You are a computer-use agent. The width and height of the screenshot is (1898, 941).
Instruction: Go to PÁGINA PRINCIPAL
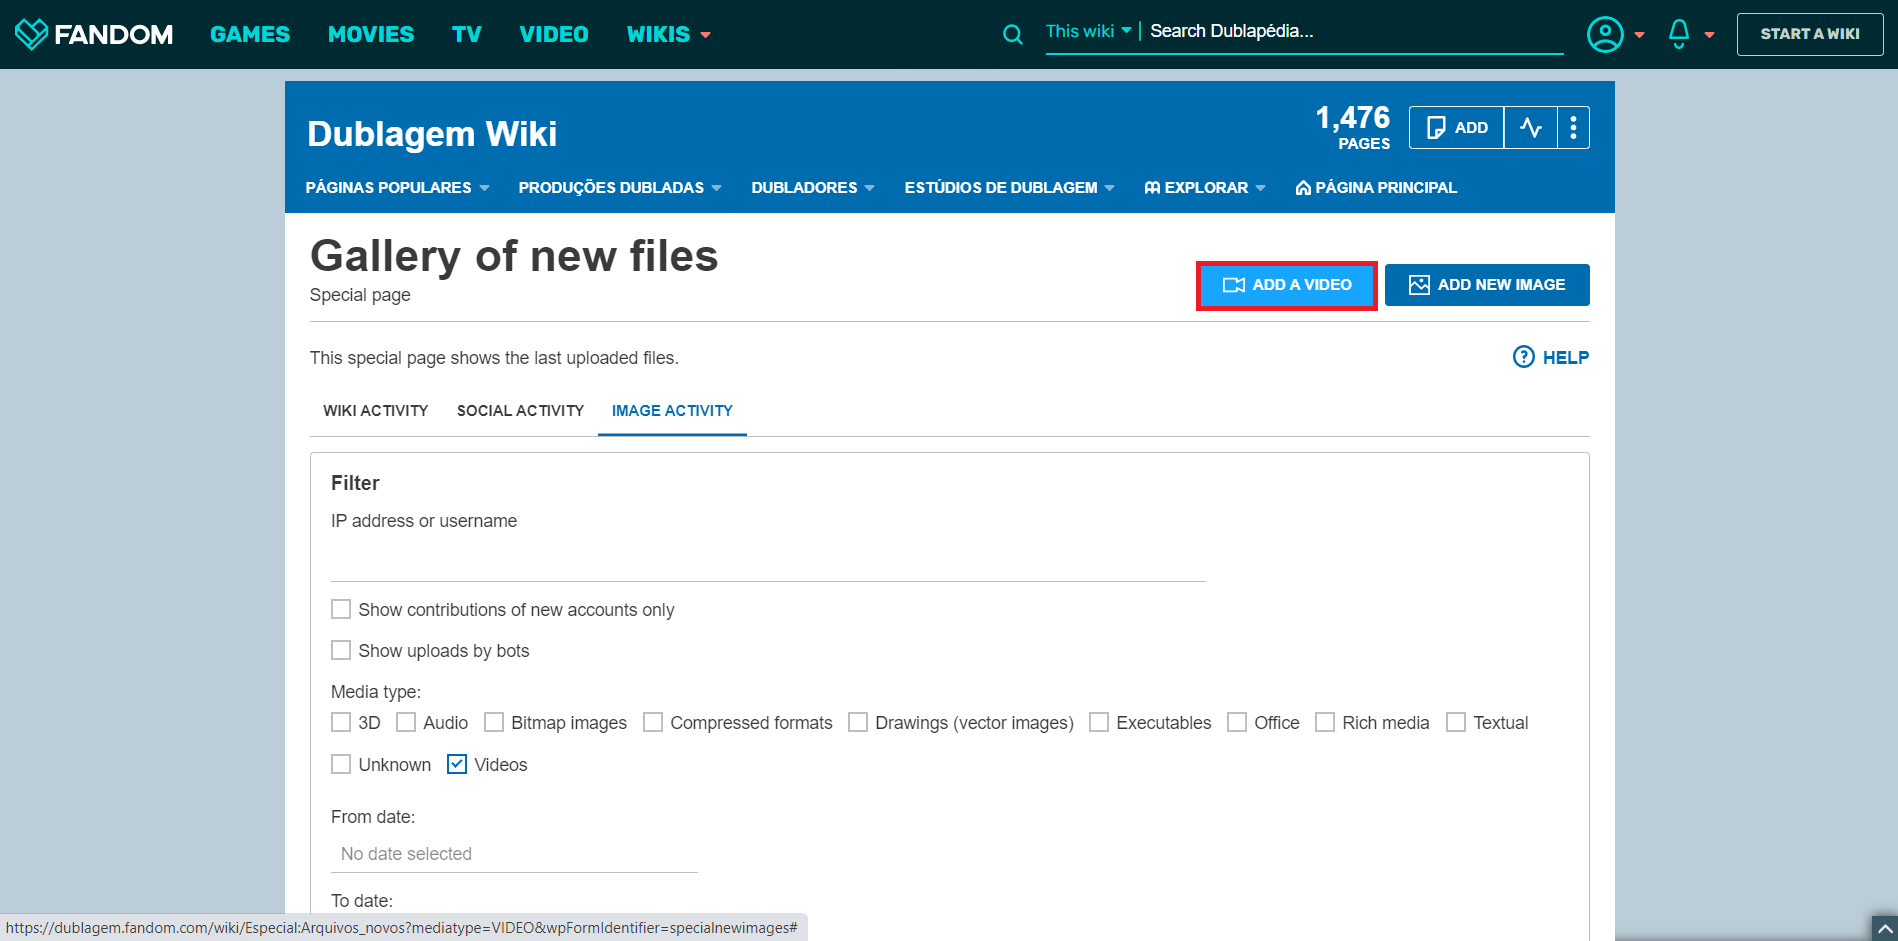coord(1376,187)
